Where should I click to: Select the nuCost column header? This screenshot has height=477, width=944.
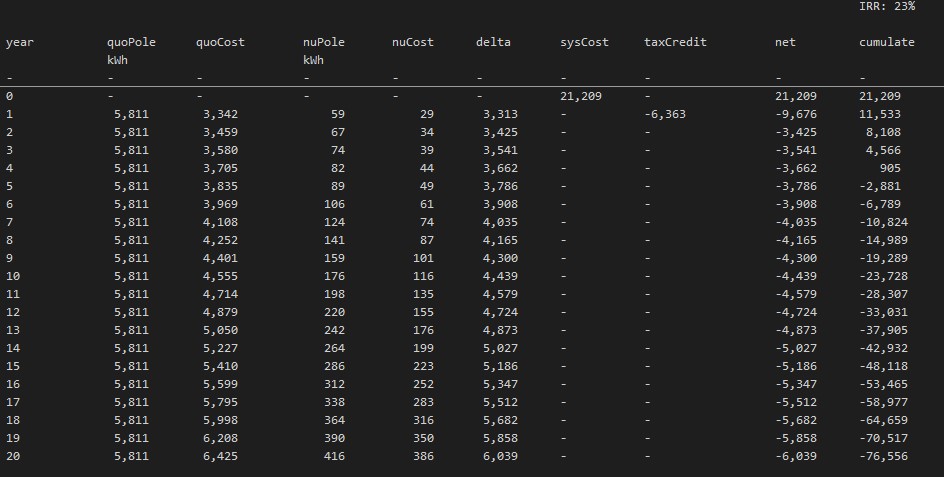point(412,42)
